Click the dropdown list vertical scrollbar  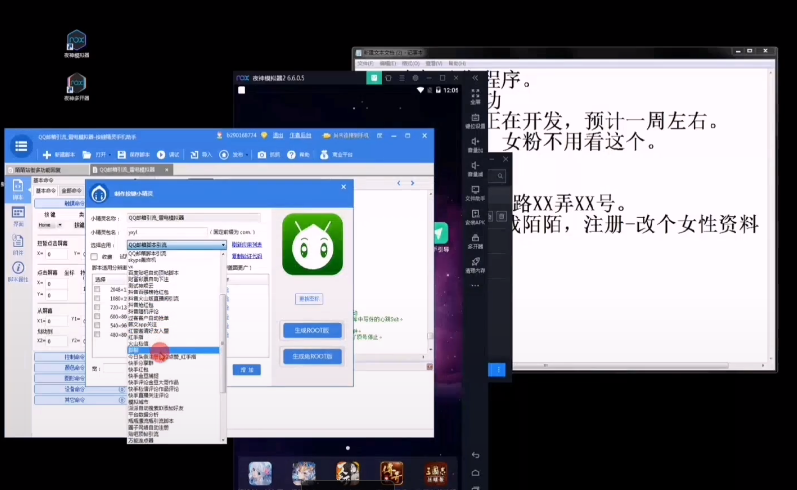pyautogui.click(x=223, y=346)
